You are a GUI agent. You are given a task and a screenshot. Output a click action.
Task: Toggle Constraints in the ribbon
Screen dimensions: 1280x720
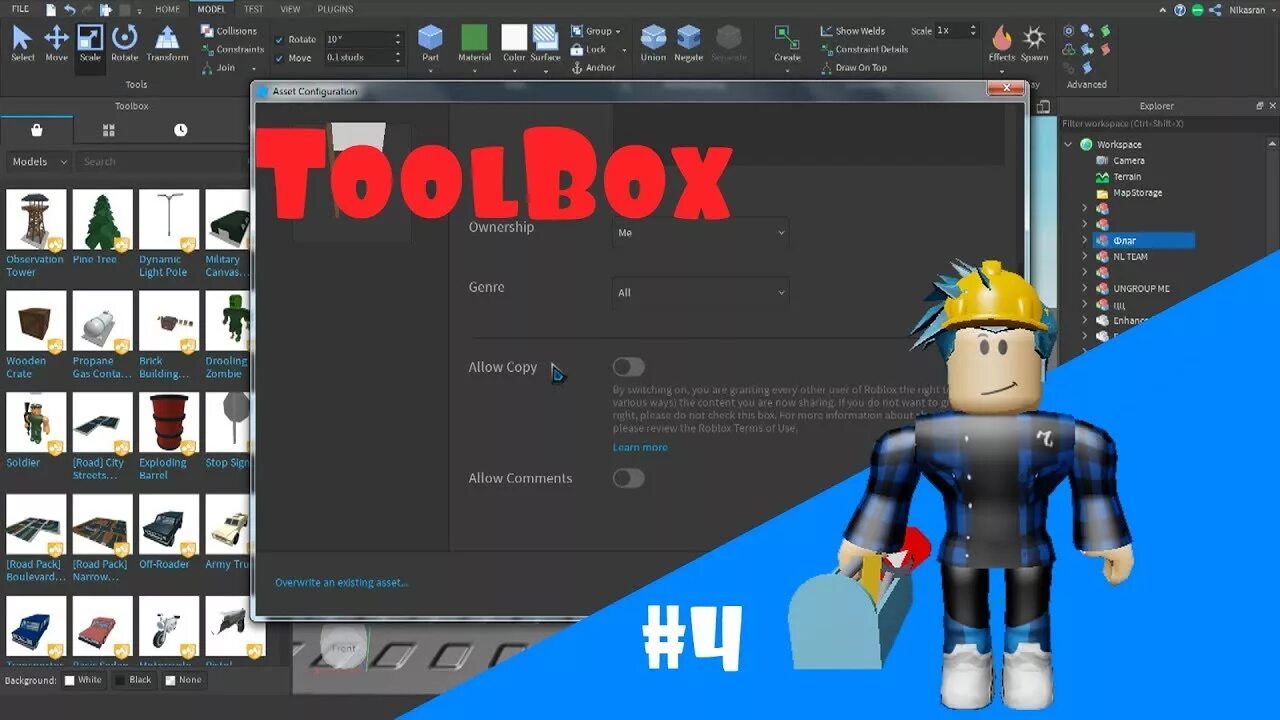click(x=232, y=49)
